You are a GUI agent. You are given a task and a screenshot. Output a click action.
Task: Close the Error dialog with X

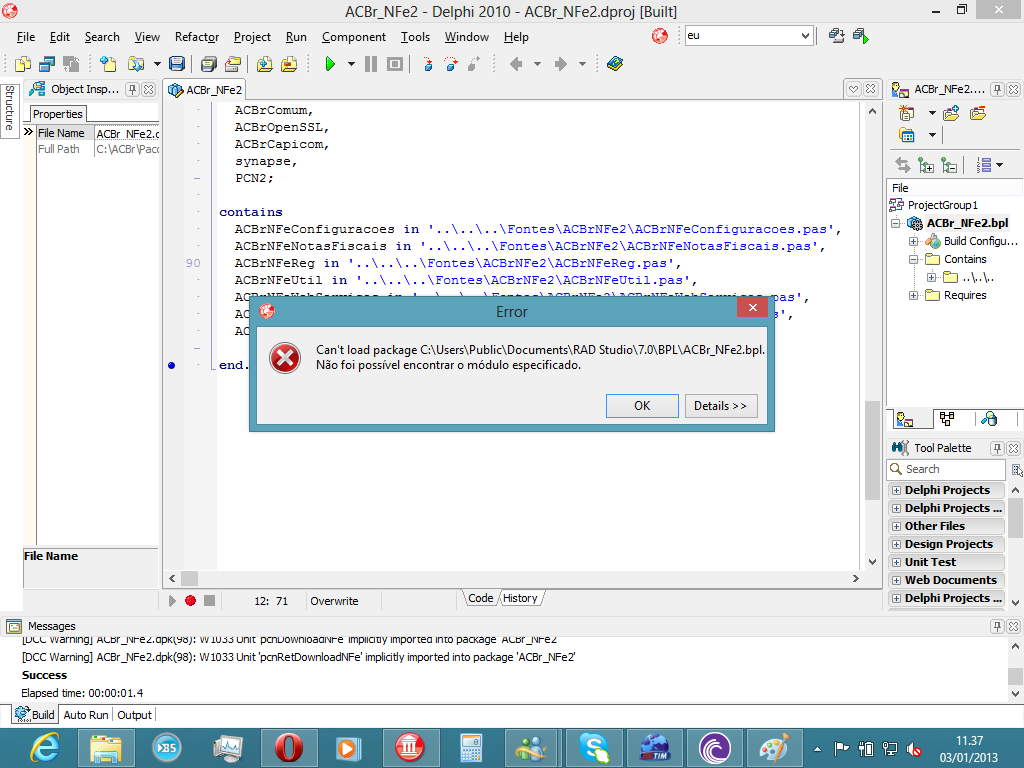coord(752,308)
